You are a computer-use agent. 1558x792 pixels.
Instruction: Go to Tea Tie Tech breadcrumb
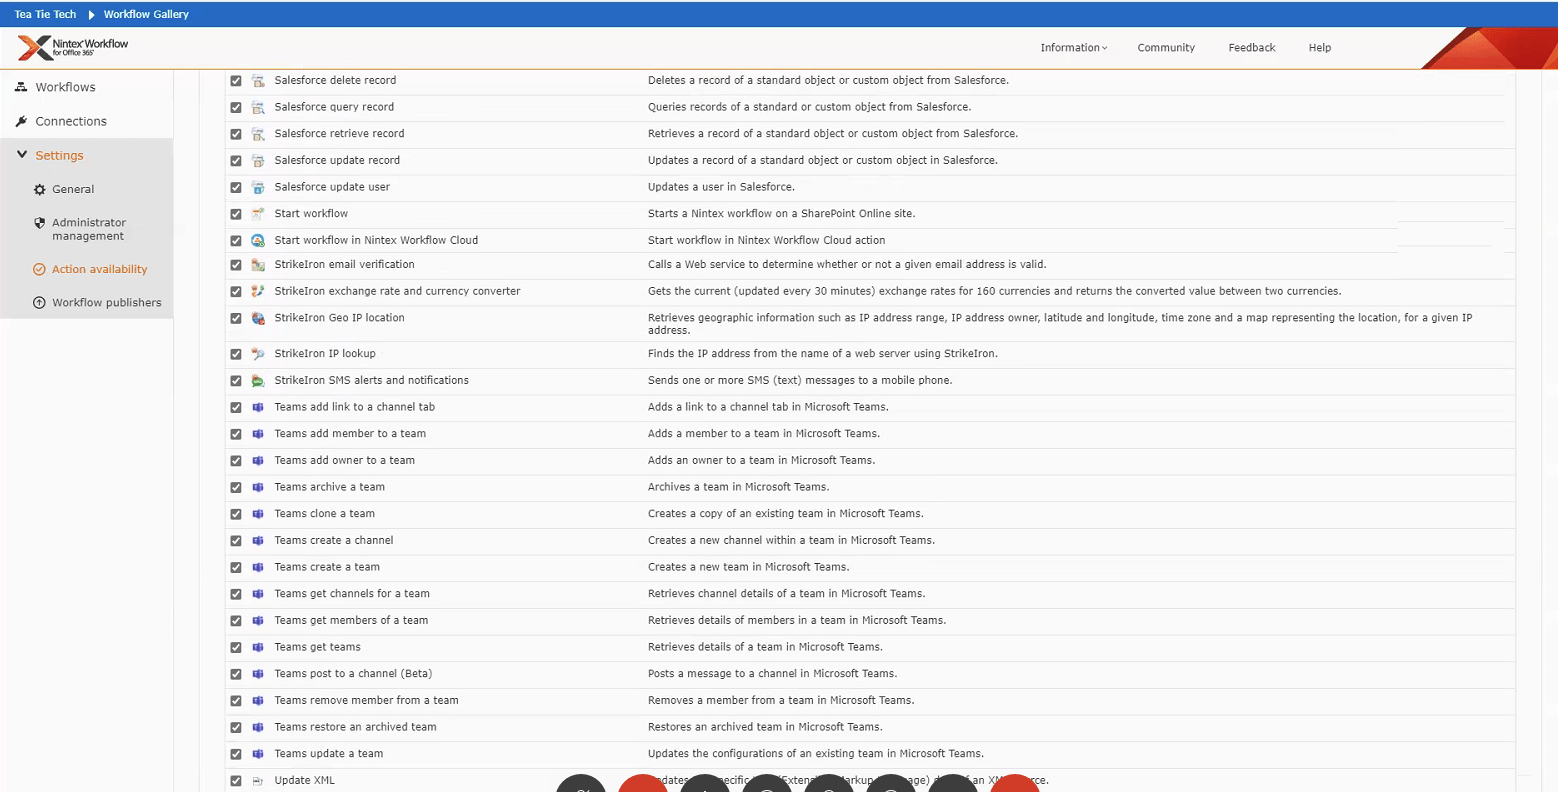click(45, 14)
